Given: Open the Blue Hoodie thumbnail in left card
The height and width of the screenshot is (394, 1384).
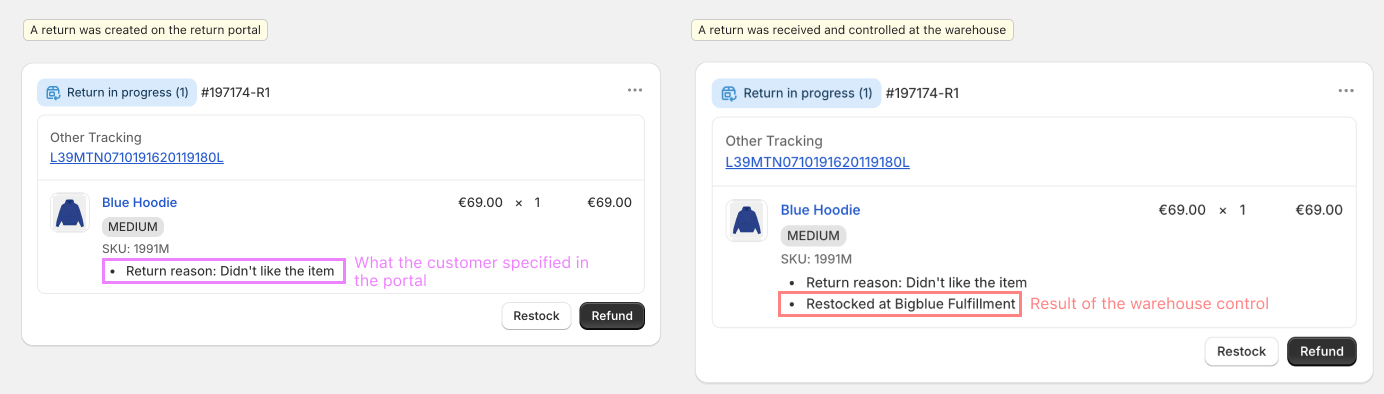Looking at the screenshot, I should pyautogui.click(x=69, y=212).
